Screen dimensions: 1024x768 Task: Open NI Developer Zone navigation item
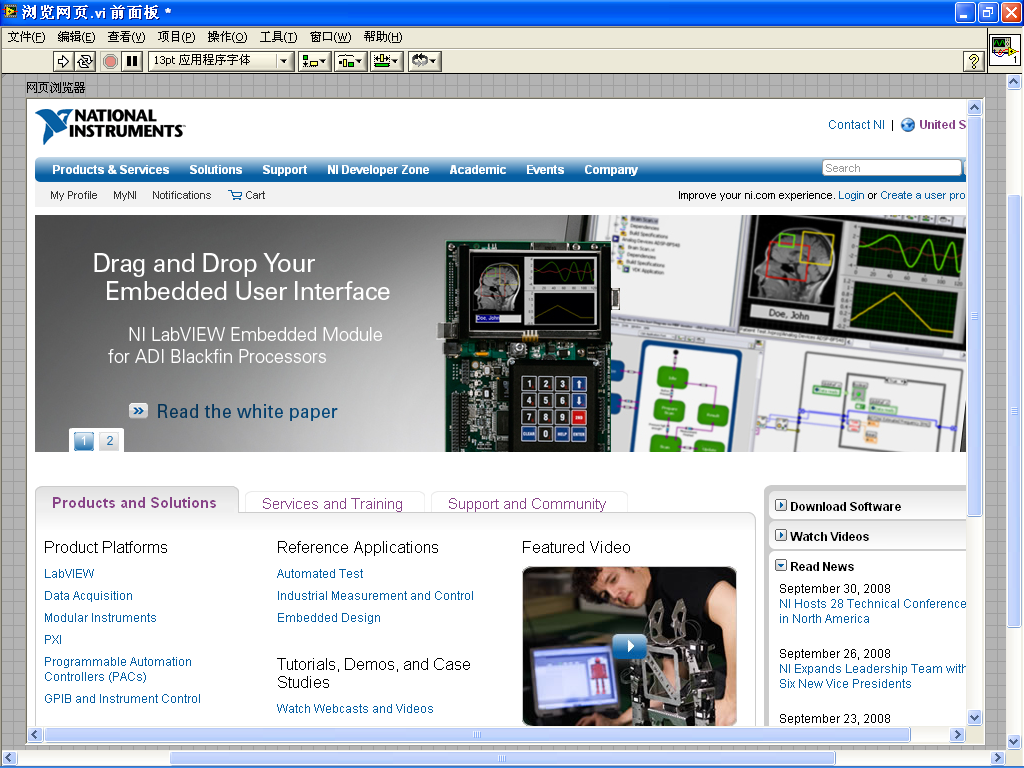pyautogui.click(x=378, y=170)
